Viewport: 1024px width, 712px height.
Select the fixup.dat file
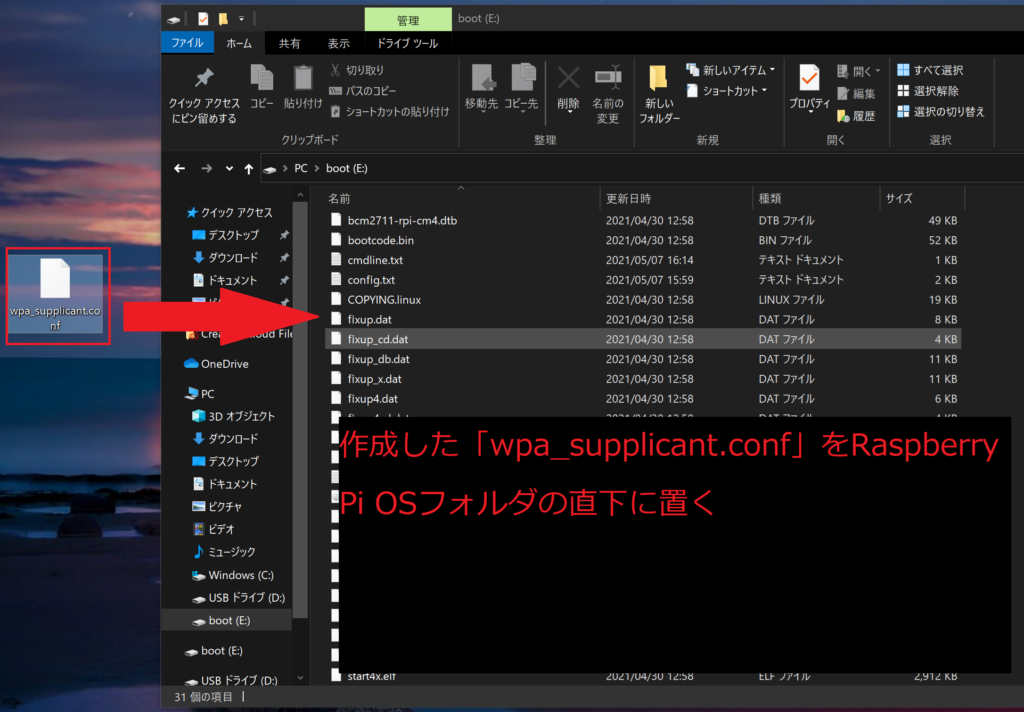click(643, 319)
